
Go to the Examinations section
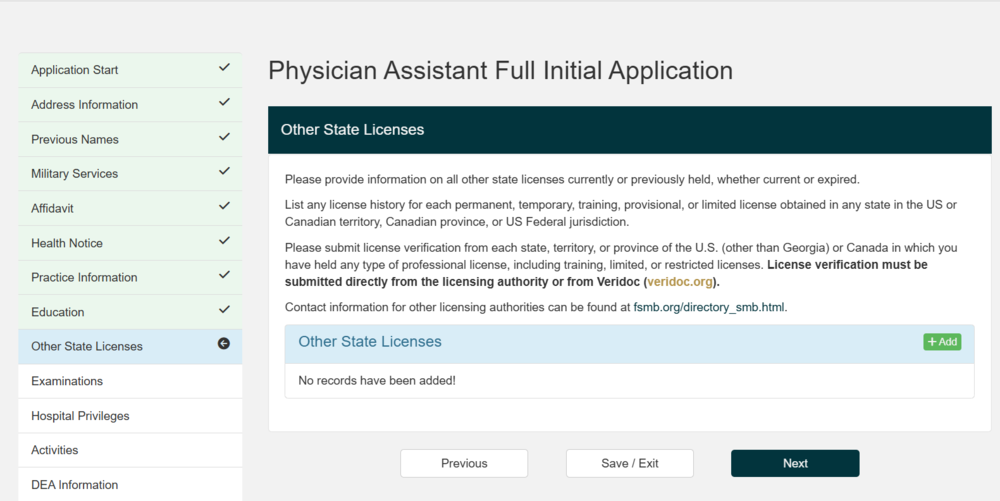[x=130, y=381]
